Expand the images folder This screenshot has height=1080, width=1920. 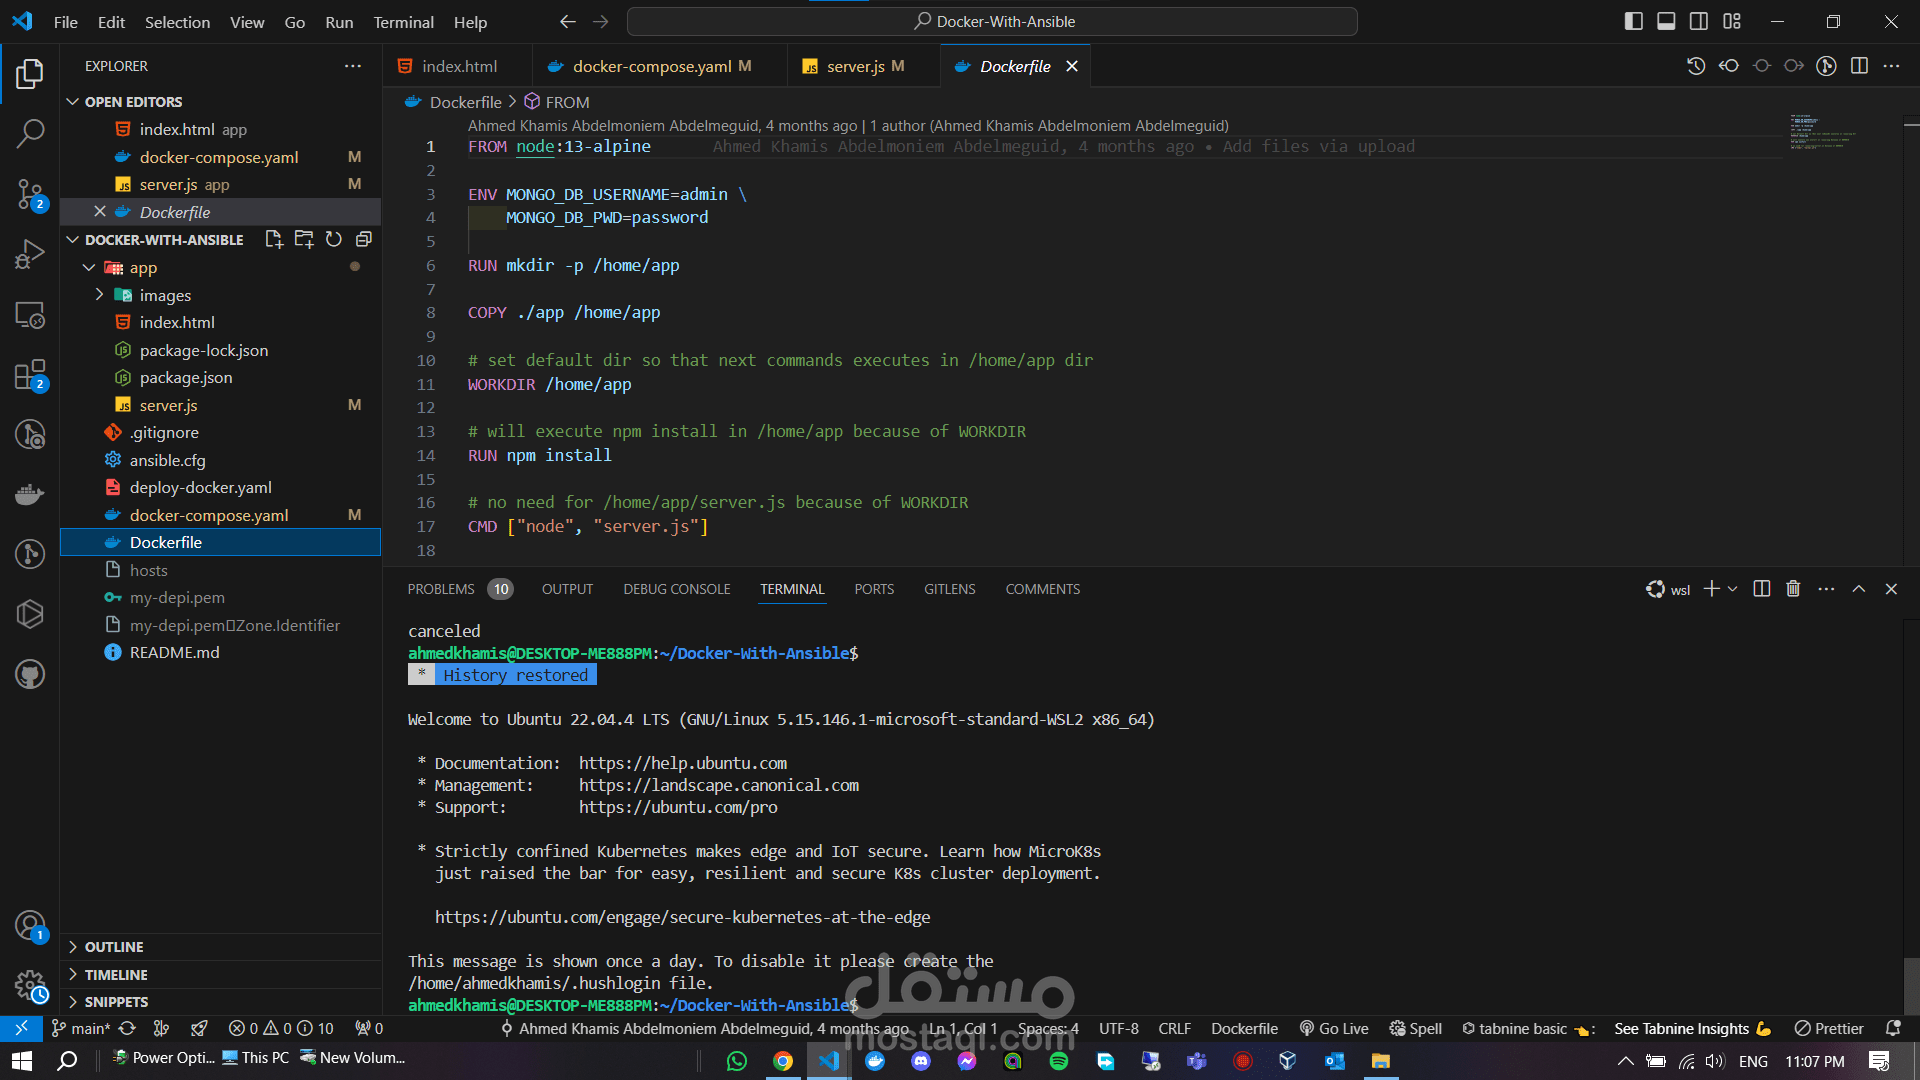tap(165, 295)
